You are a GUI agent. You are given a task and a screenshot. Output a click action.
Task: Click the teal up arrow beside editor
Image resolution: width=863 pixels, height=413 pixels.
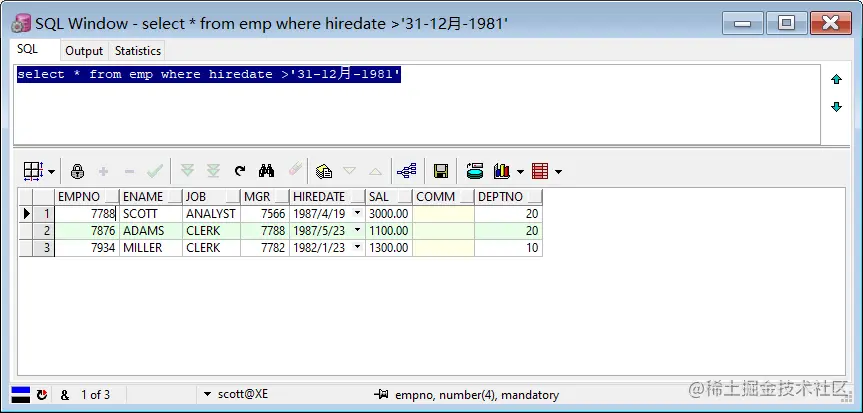click(836, 80)
